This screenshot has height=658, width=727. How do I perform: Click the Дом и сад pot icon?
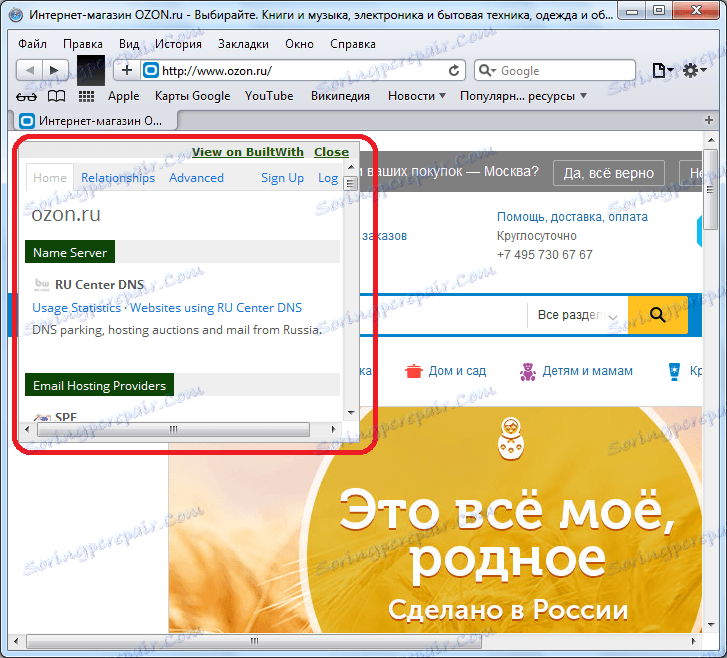[414, 371]
